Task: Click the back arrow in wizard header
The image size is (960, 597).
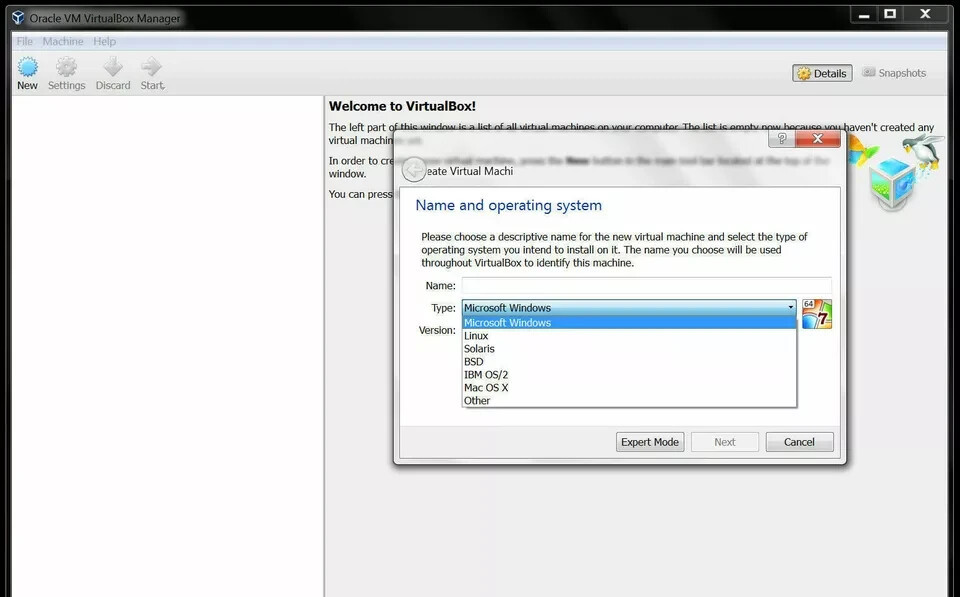Action: coord(414,170)
